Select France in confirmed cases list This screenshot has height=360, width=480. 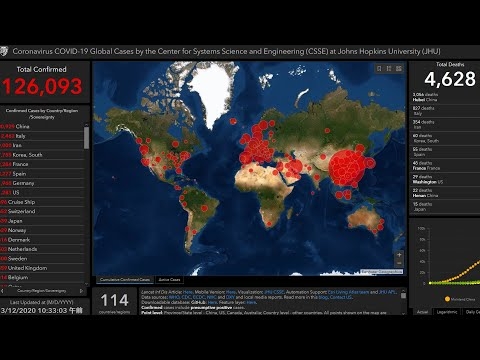(42, 164)
